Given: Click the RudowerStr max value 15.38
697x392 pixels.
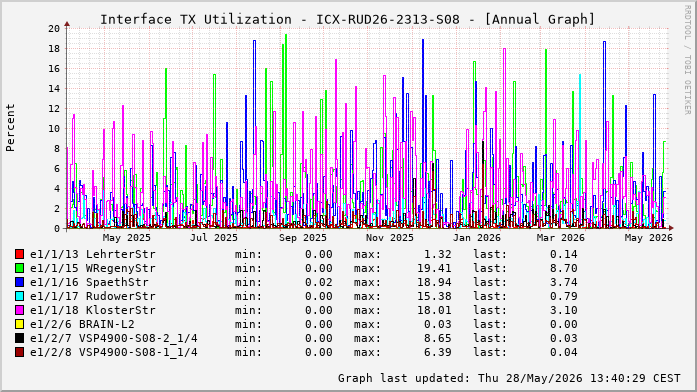Looking at the screenshot, I should click(434, 296).
